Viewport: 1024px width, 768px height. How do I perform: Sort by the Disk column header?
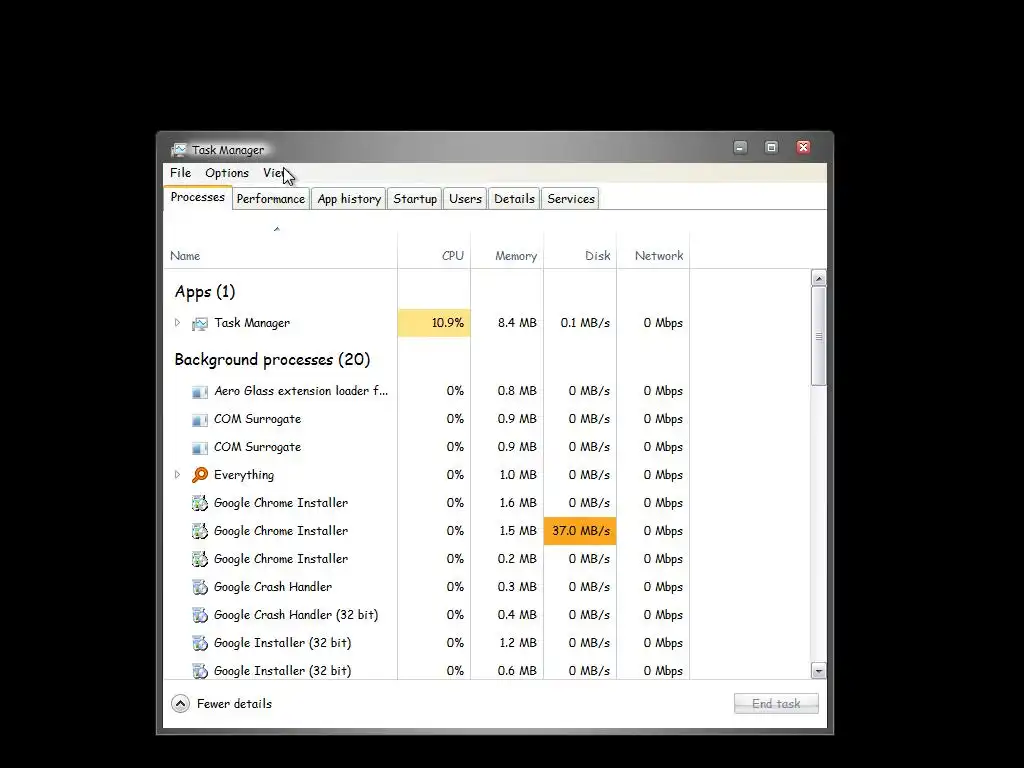pos(598,255)
